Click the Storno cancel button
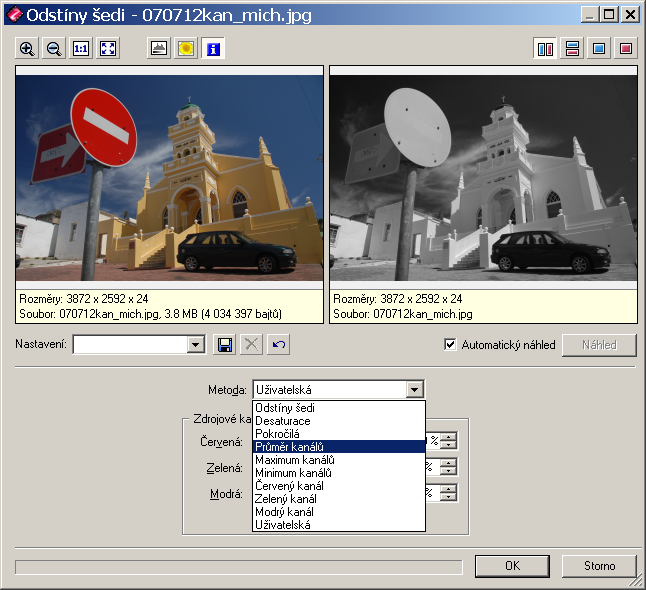The height and width of the screenshot is (590, 646). pyautogui.click(x=599, y=566)
